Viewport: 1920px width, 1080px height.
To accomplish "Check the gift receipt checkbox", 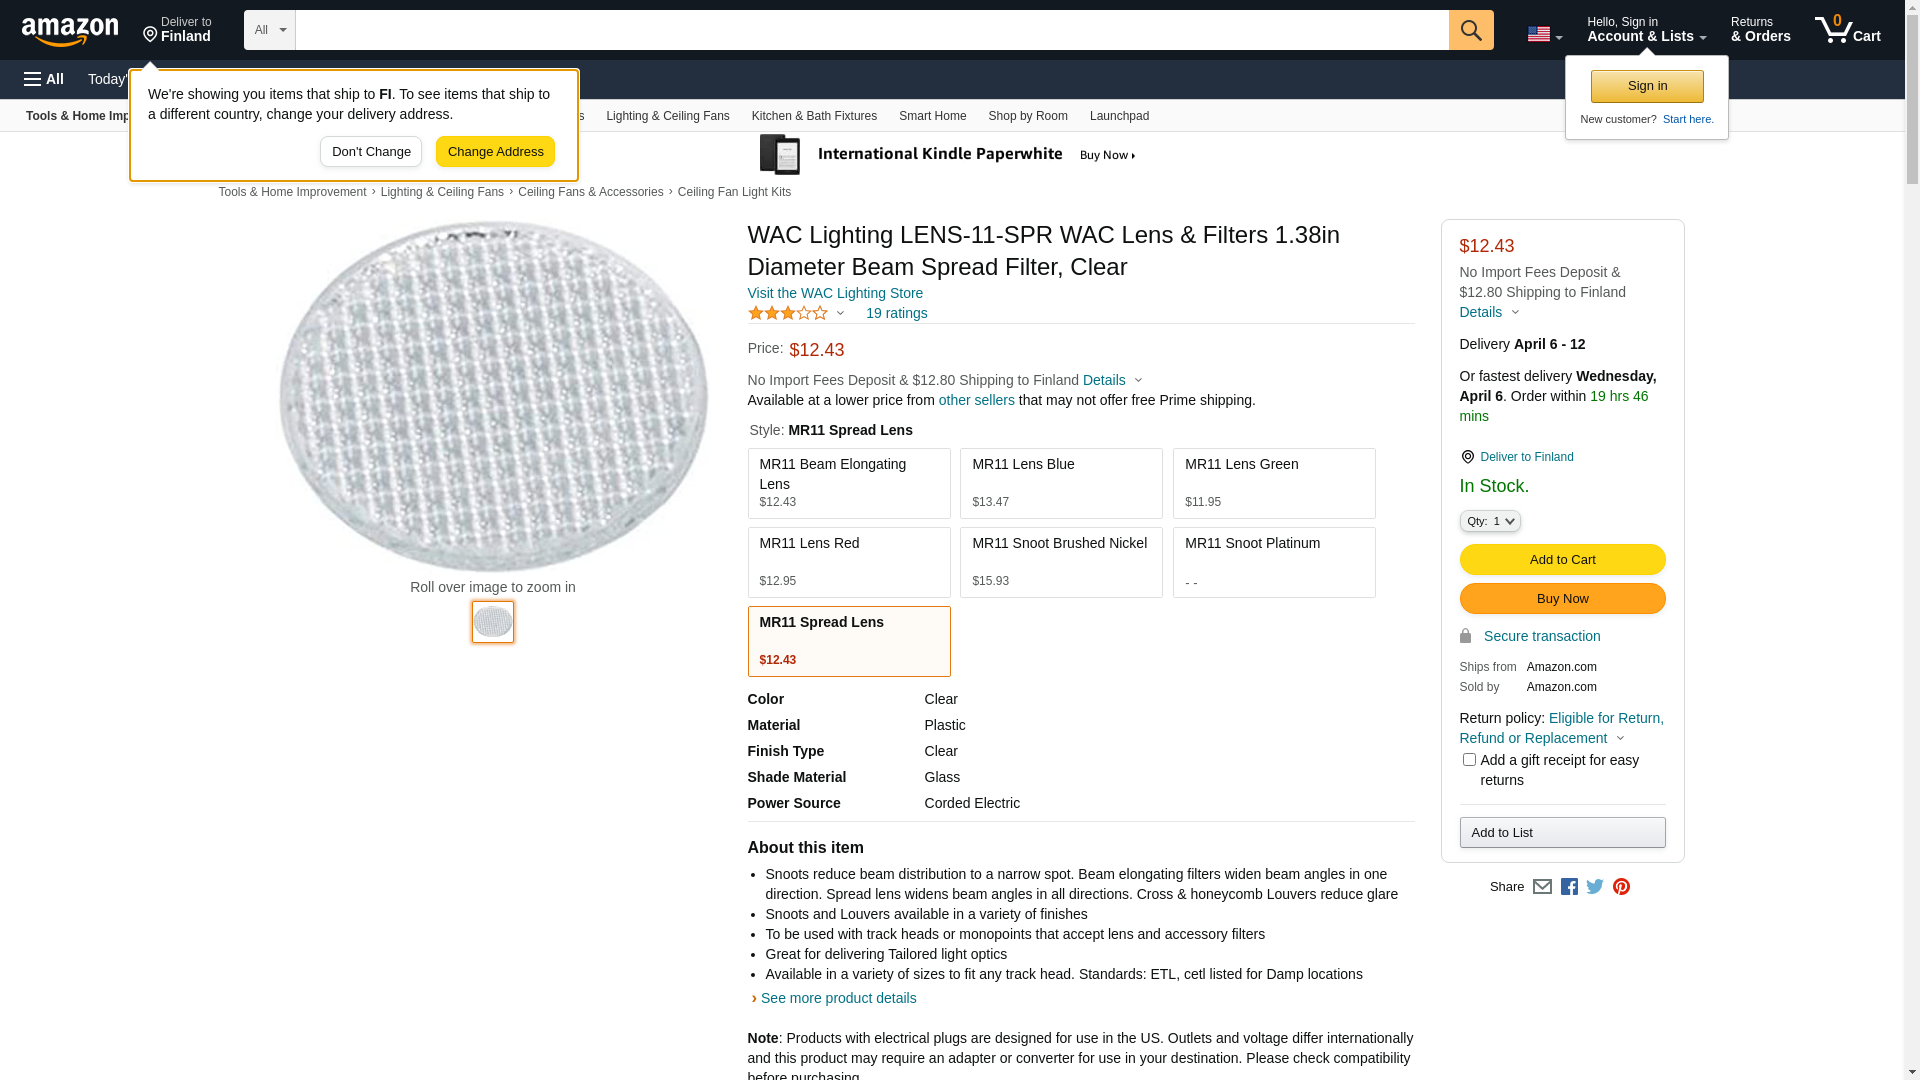I will (1469, 760).
